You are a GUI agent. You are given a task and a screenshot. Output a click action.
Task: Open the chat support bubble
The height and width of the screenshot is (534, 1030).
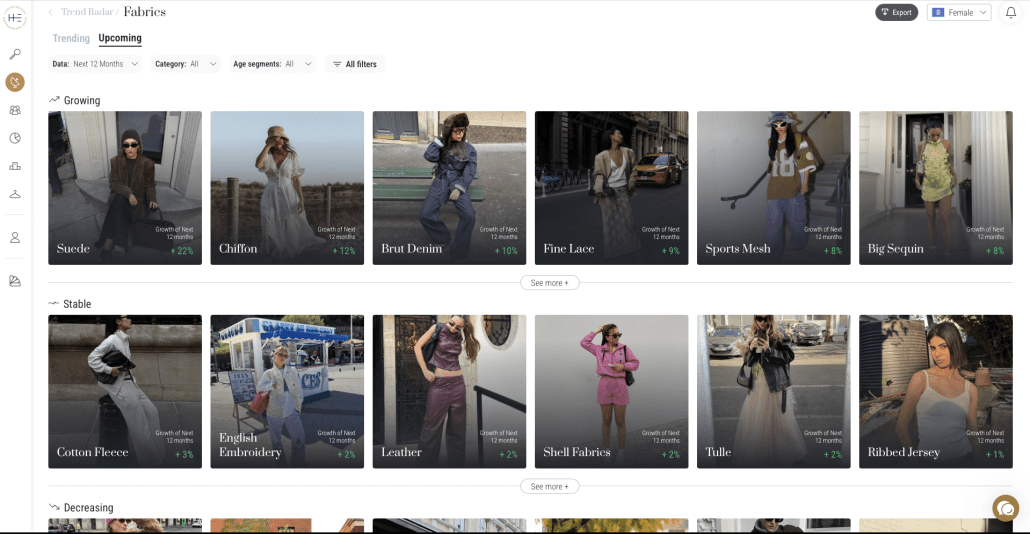pyautogui.click(x=1004, y=508)
